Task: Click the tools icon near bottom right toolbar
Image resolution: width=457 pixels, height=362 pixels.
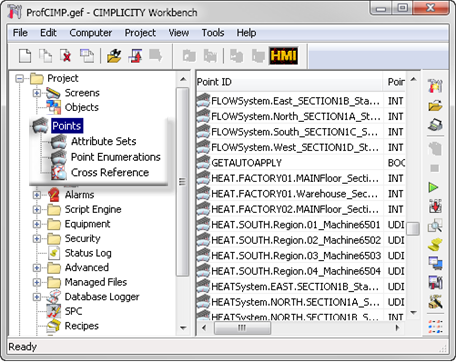Action: pyautogui.click(x=435, y=302)
